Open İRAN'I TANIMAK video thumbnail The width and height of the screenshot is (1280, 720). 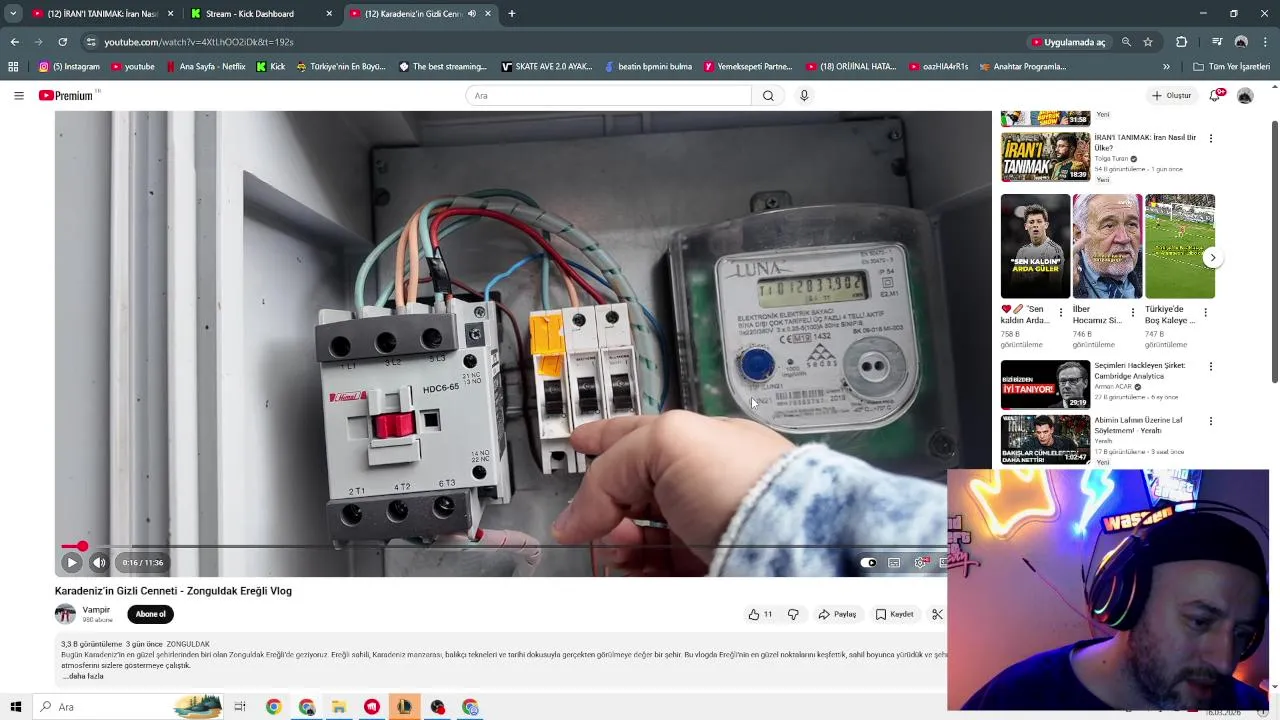click(x=1045, y=156)
